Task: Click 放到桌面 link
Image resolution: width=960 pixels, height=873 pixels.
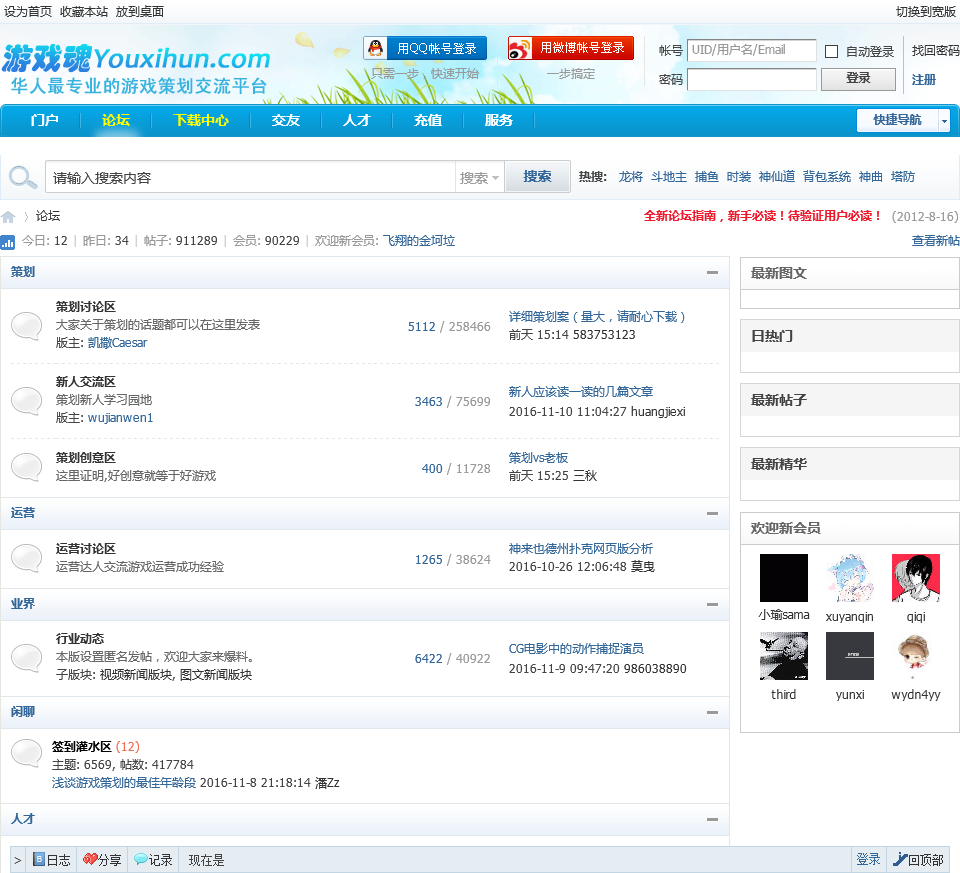Action: (x=140, y=12)
